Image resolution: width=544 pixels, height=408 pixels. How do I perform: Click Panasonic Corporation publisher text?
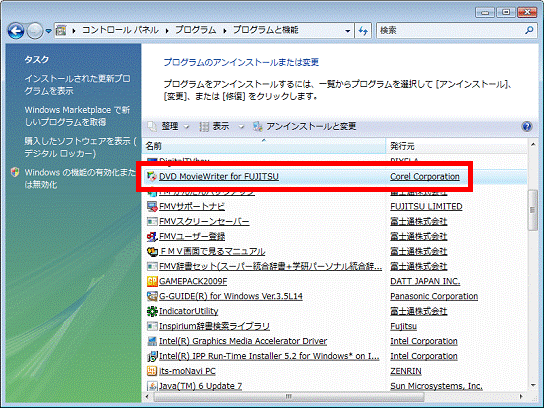(434, 296)
